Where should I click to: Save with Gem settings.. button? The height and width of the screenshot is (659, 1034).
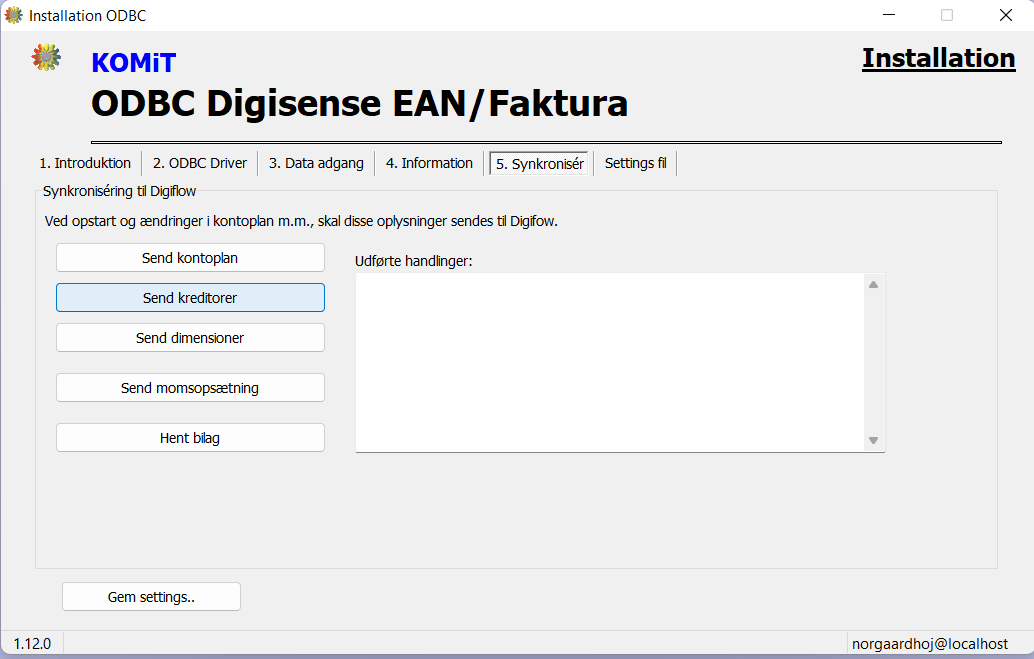pyautogui.click(x=152, y=597)
